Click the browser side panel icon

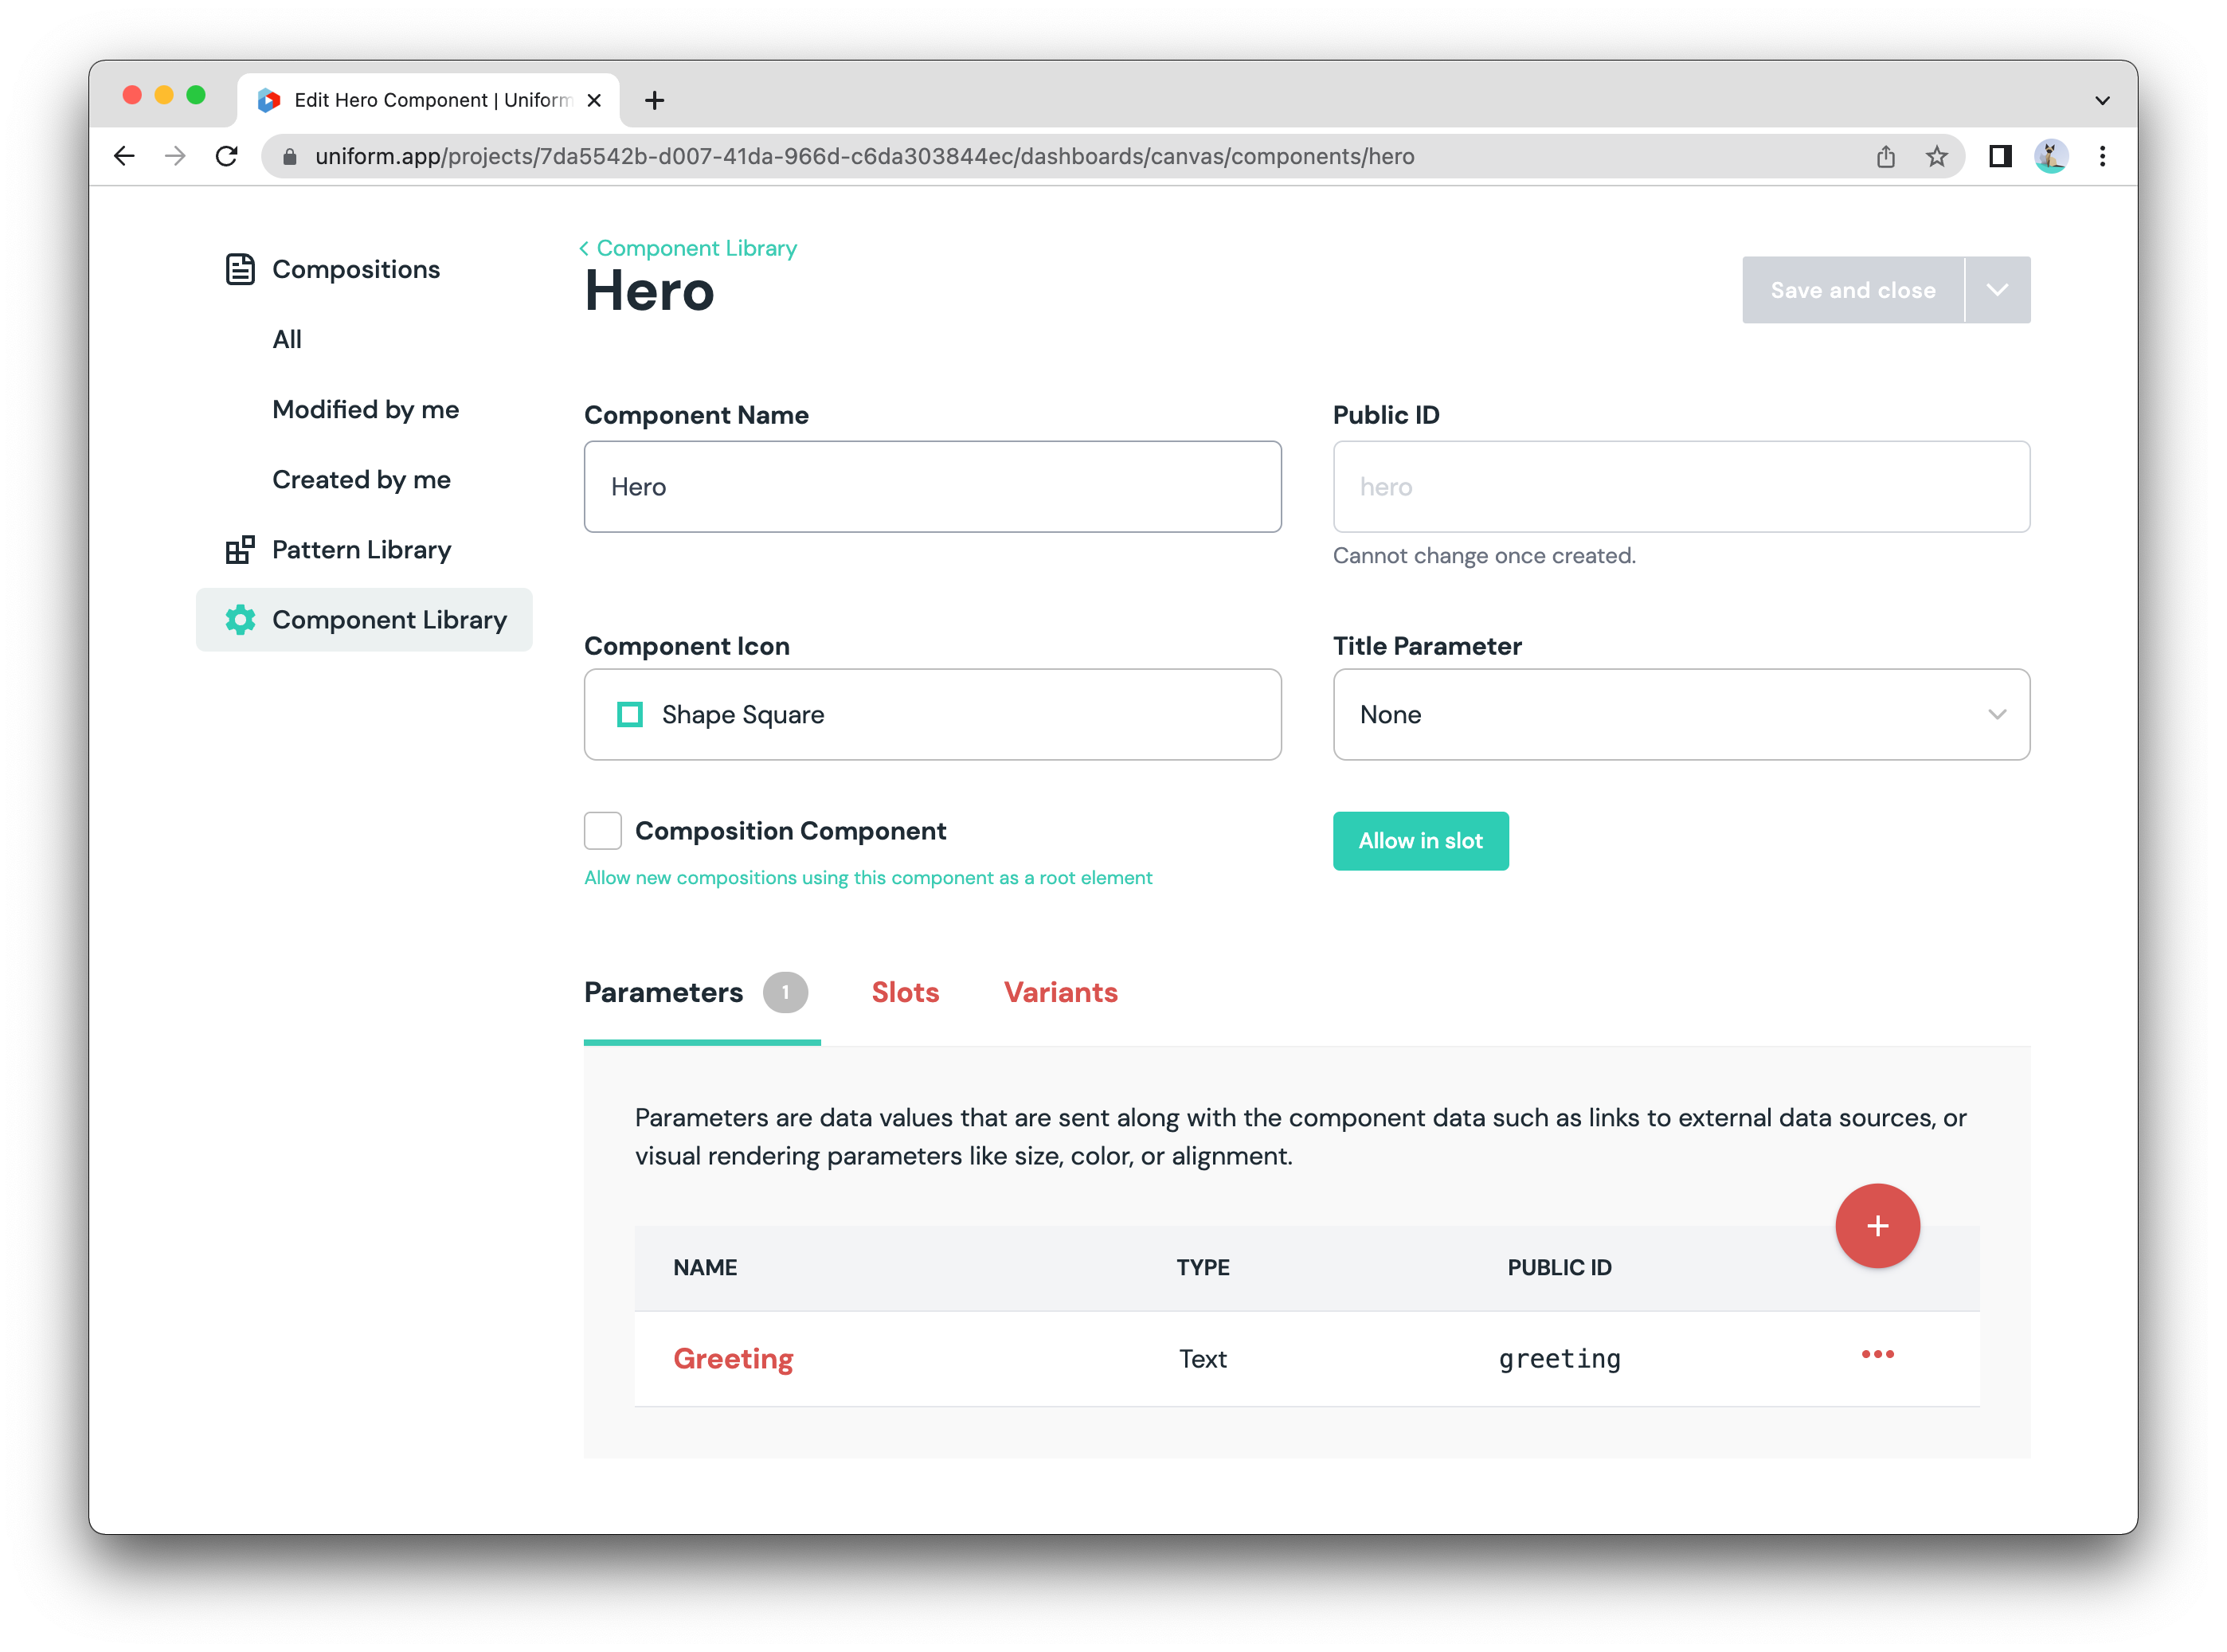tap(2000, 156)
